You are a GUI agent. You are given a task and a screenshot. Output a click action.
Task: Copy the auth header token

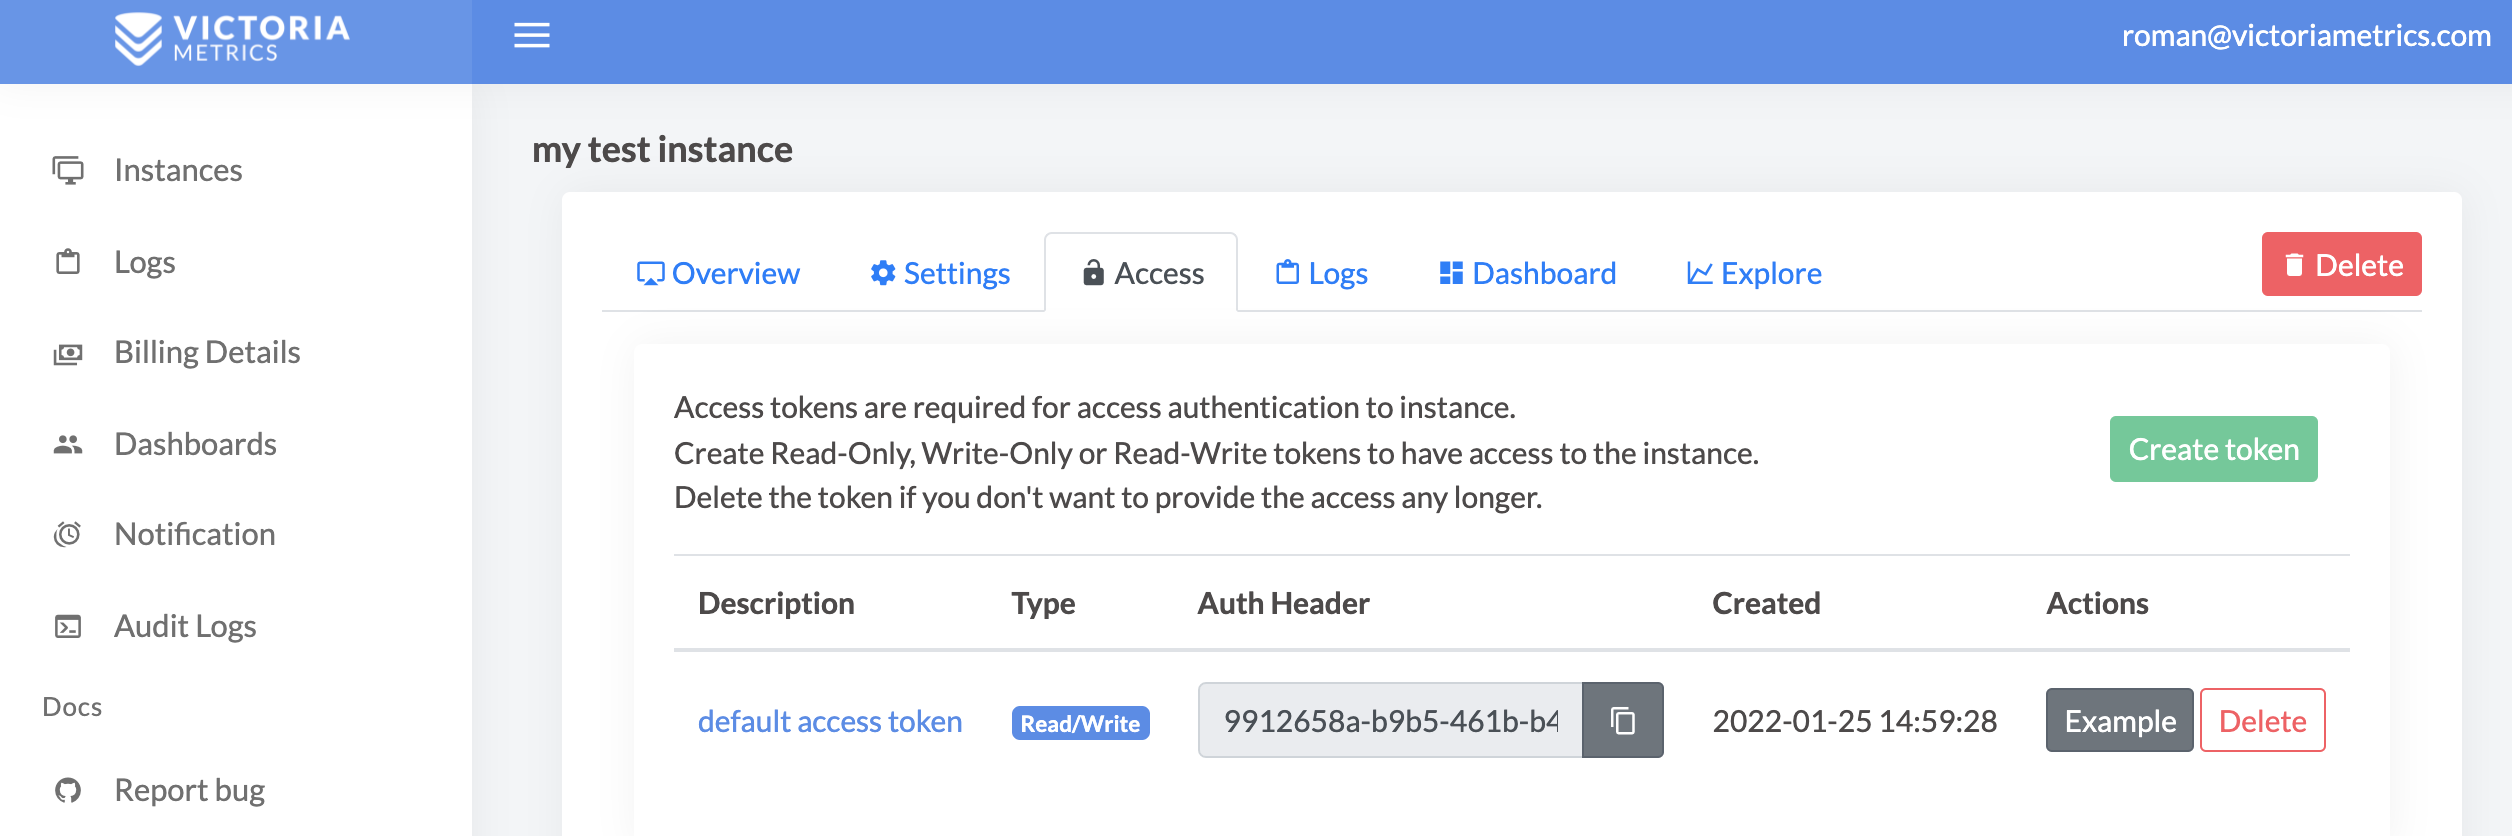coord(1622,720)
